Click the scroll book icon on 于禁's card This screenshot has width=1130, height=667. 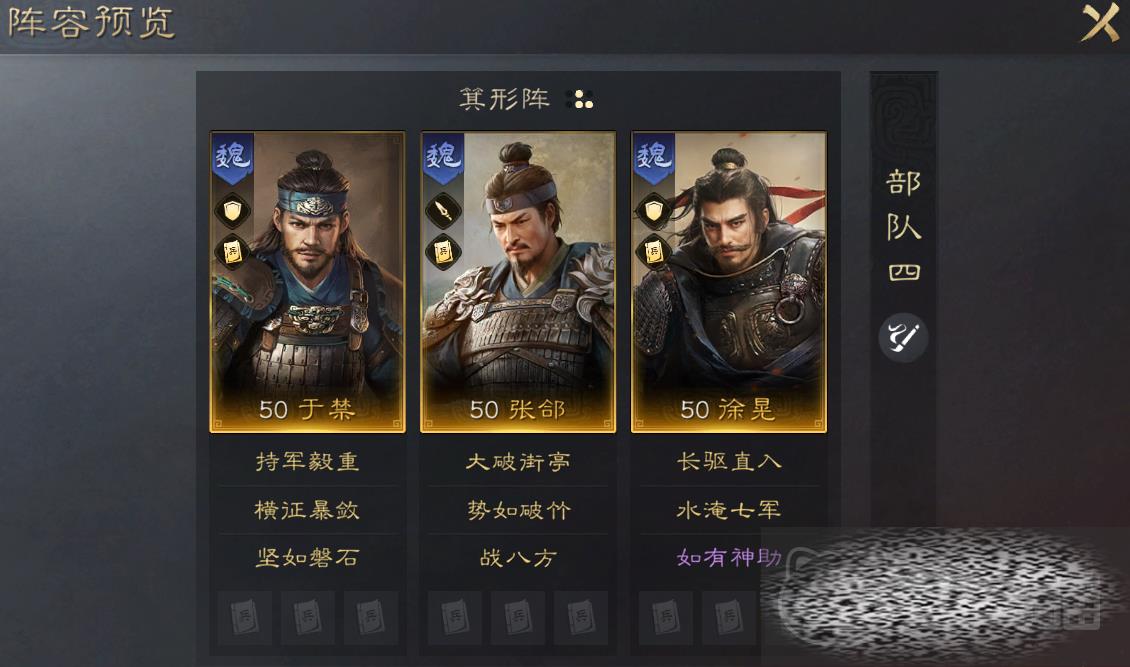tap(232, 252)
